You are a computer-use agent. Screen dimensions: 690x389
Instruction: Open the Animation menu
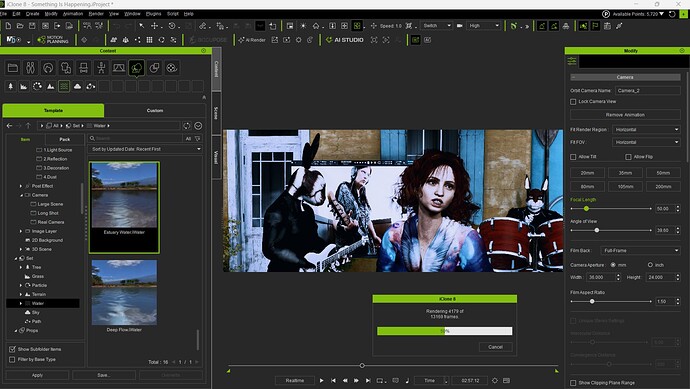click(x=73, y=14)
